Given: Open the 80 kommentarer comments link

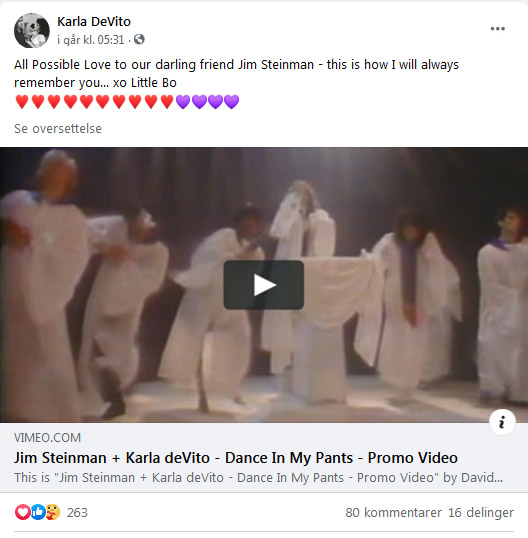Looking at the screenshot, I should pos(394,513).
